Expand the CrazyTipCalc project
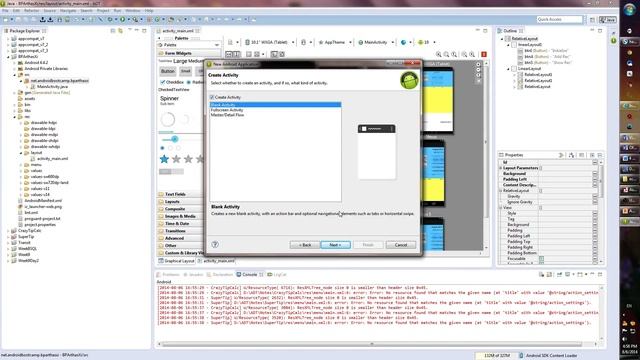This screenshot has height=360, width=640. click(x=8, y=231)
